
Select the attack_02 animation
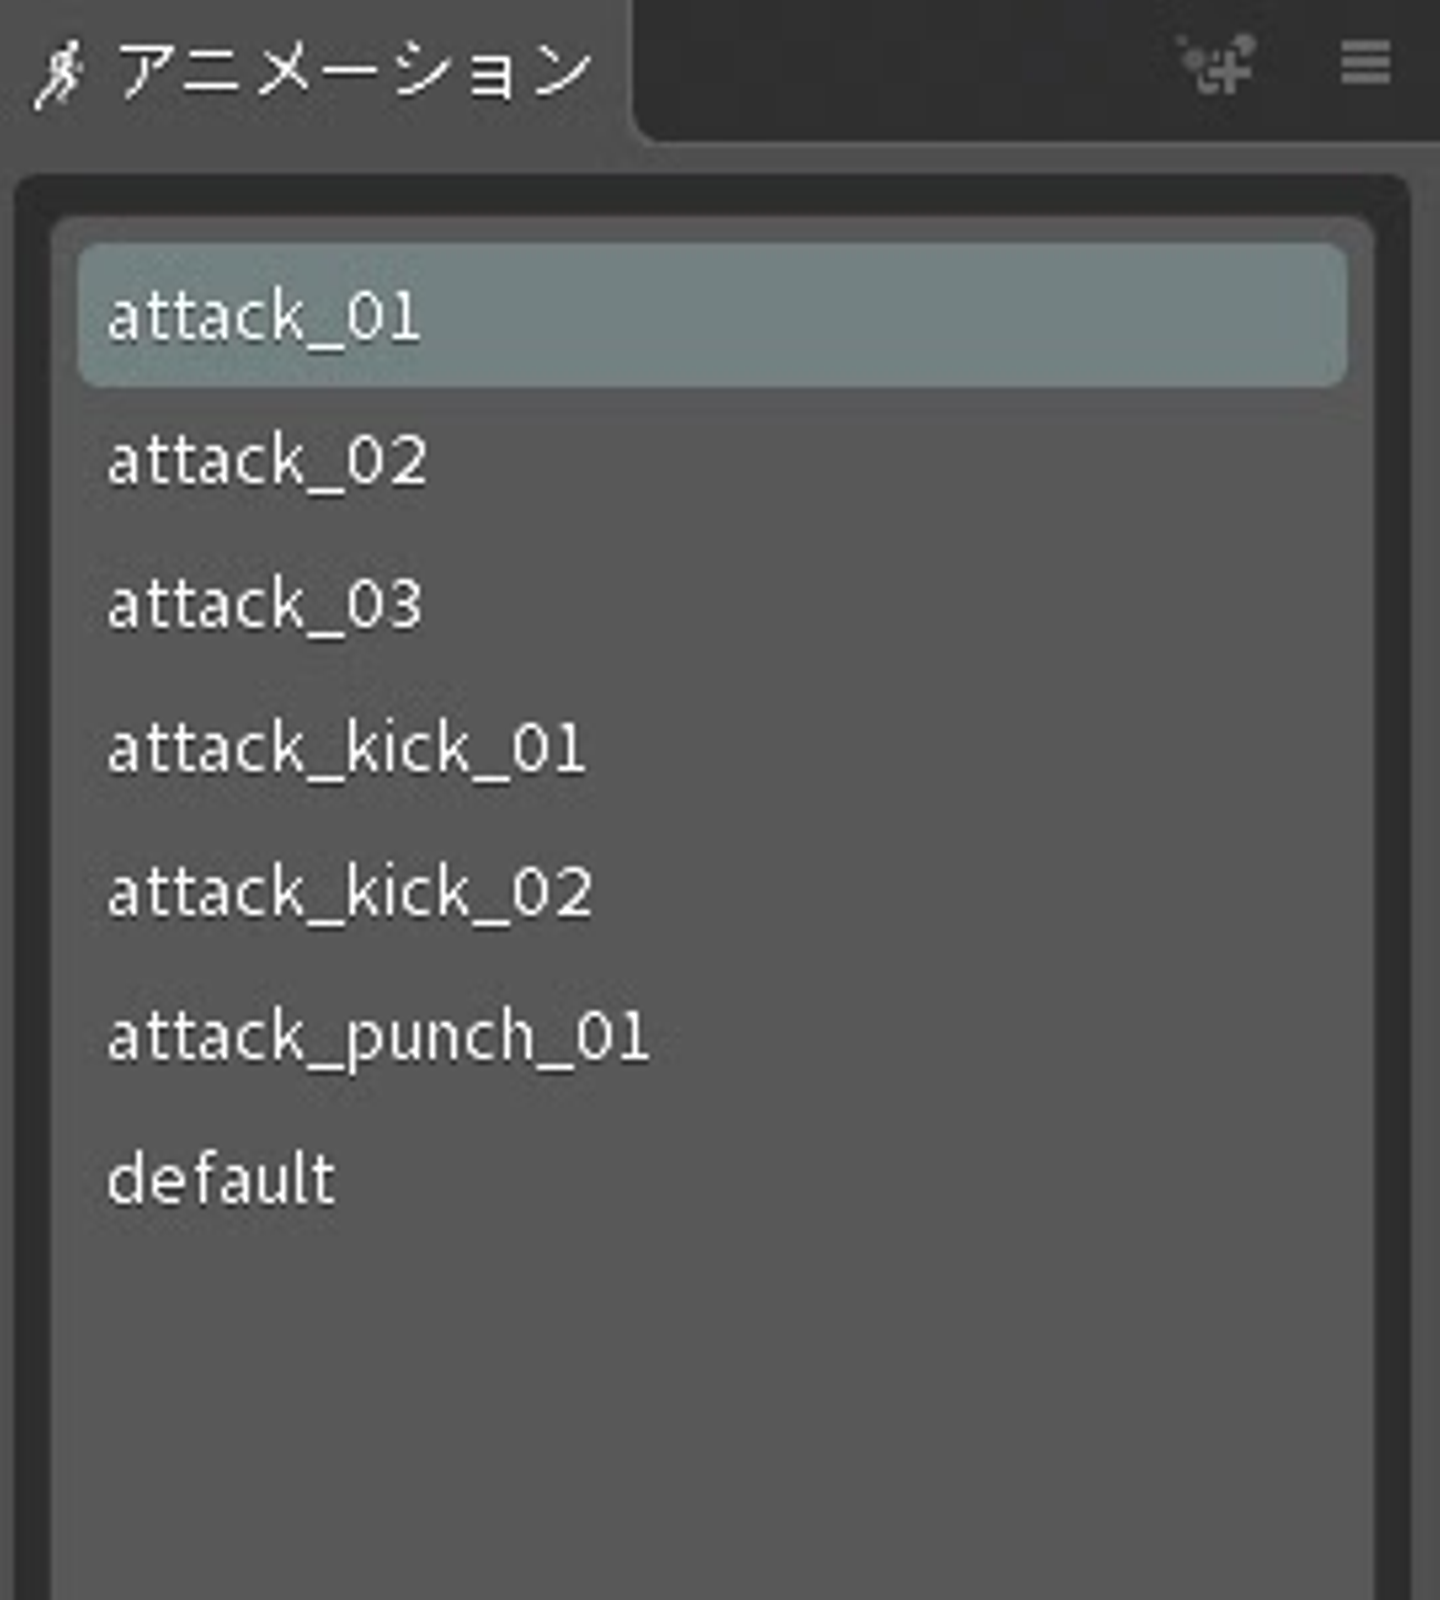click(x=267, y=461)
